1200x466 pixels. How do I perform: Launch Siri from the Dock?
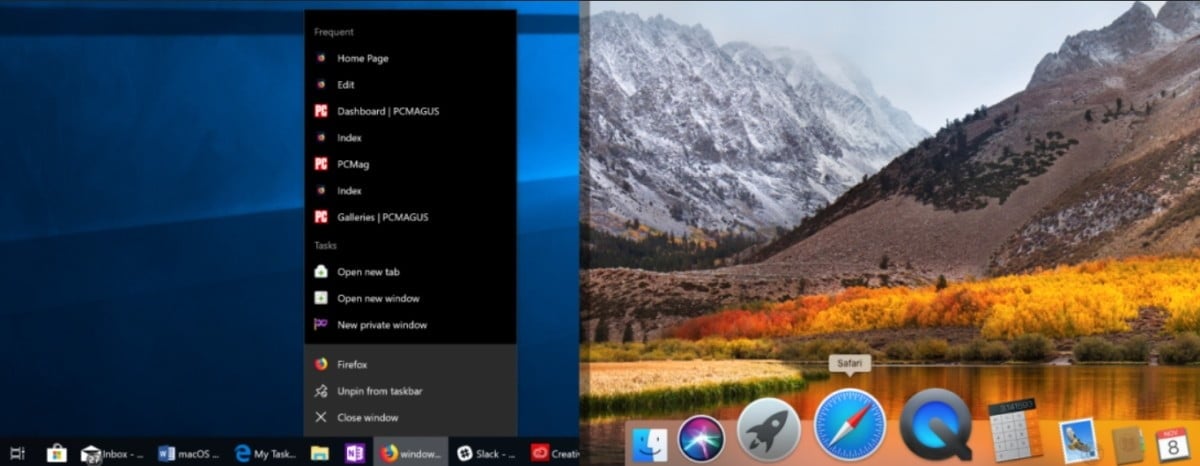click(701, 438)
